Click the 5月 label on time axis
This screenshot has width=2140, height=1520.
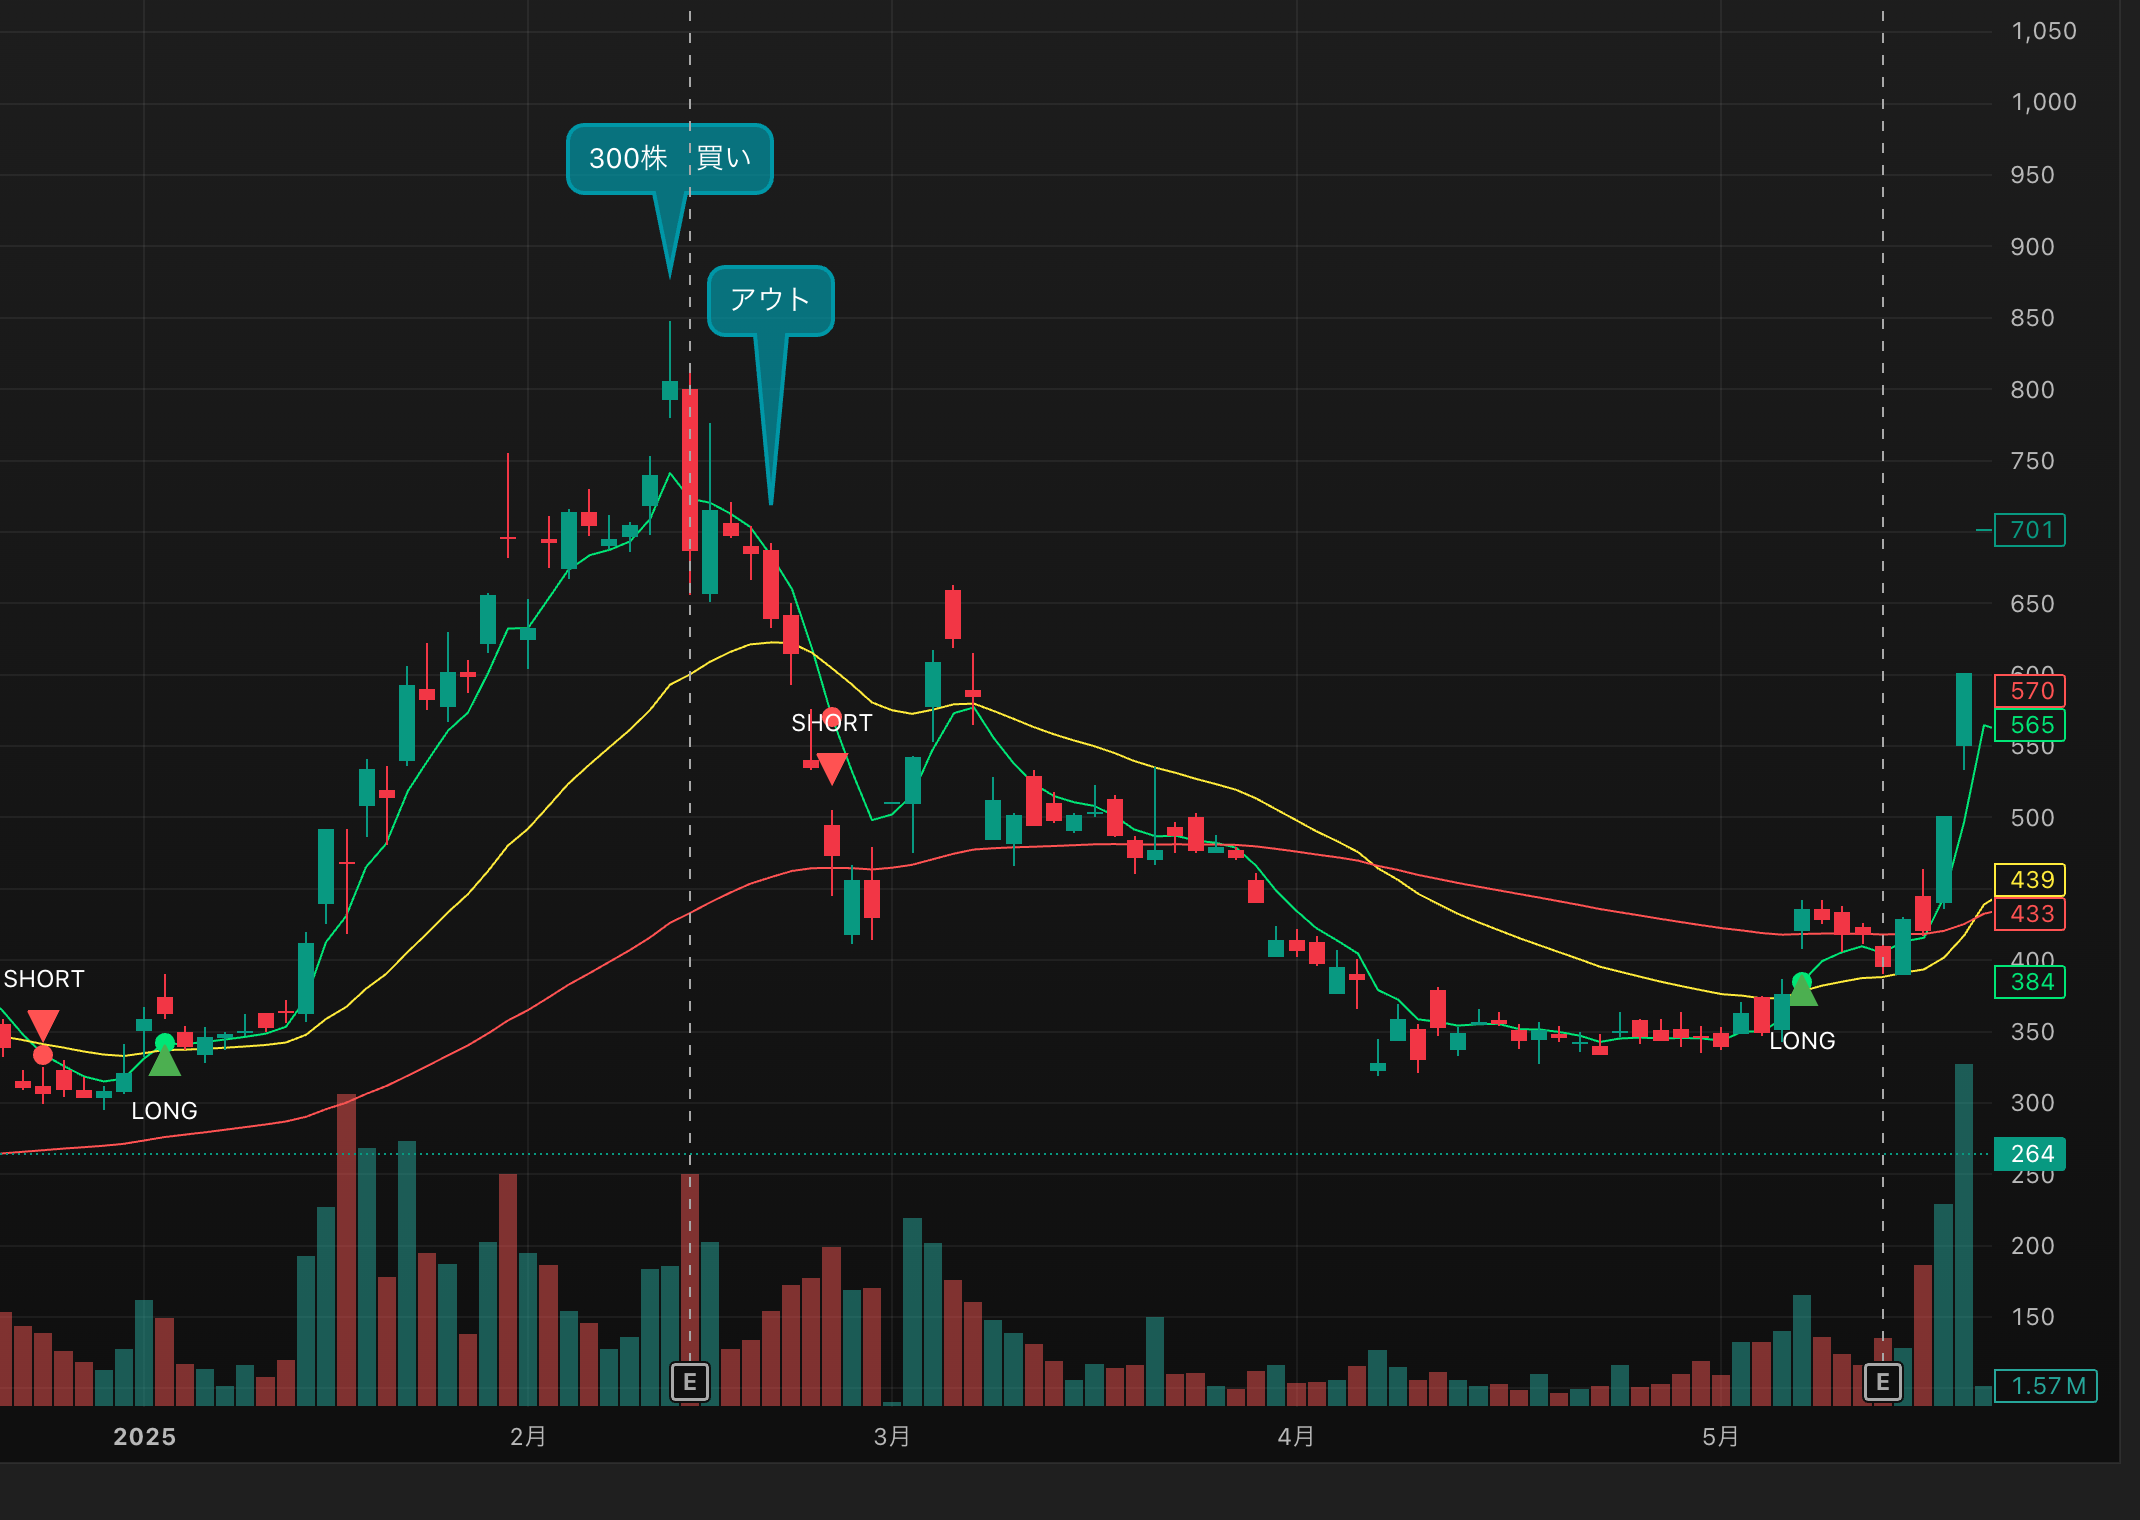click(x=1720, y=1437)
